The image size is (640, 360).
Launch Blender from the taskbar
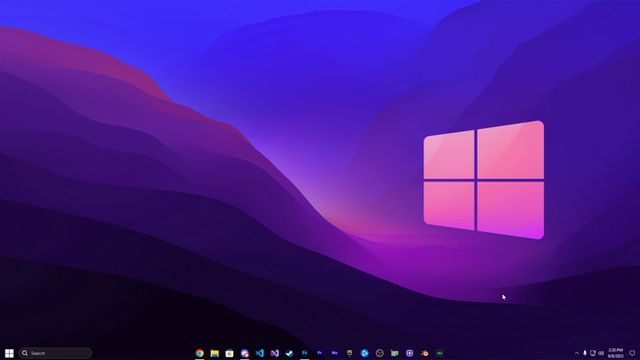pyautogui.click(x=424, y=353)
